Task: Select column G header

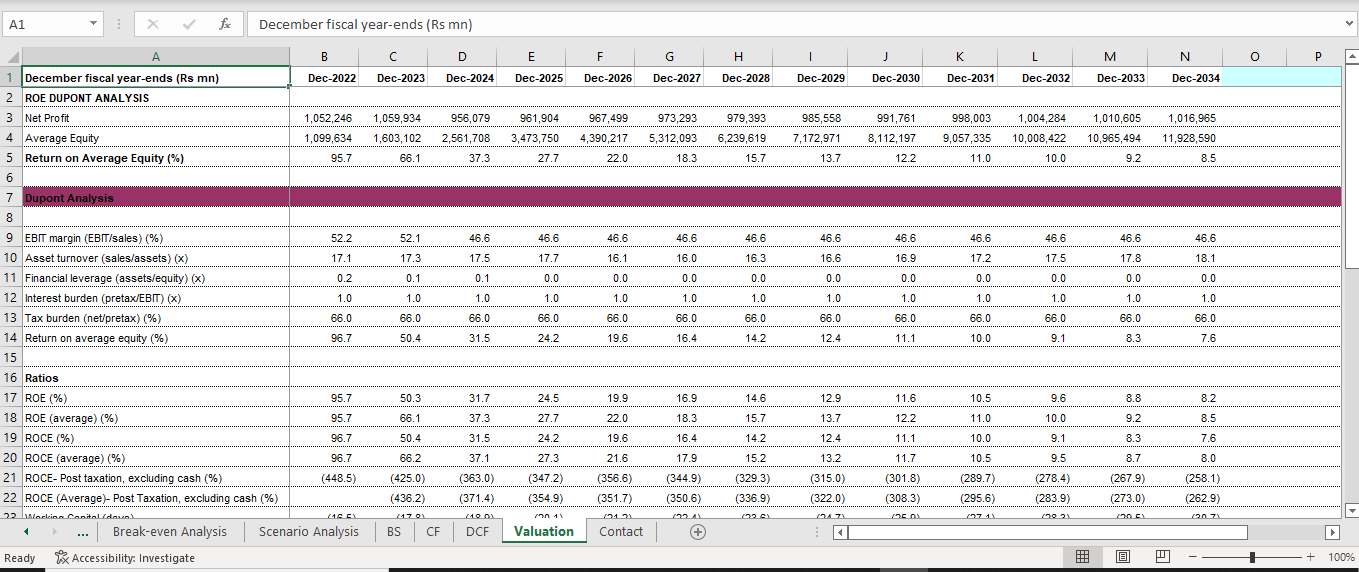Action: (x=669, y=57)
